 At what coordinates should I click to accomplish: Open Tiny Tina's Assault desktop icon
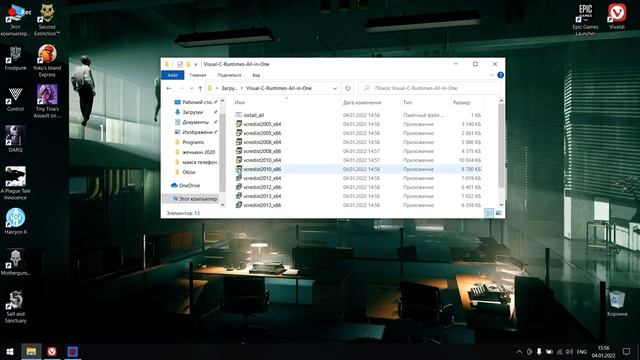click(47, 101)
